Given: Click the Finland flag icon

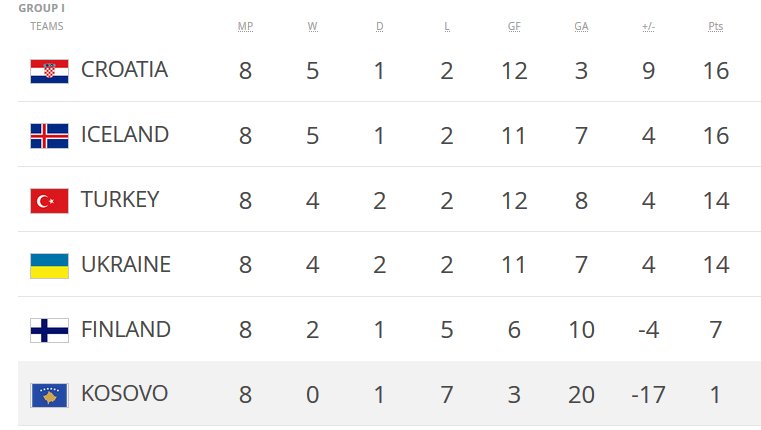Looking at the screenshot, I should [x=49, y=330].
